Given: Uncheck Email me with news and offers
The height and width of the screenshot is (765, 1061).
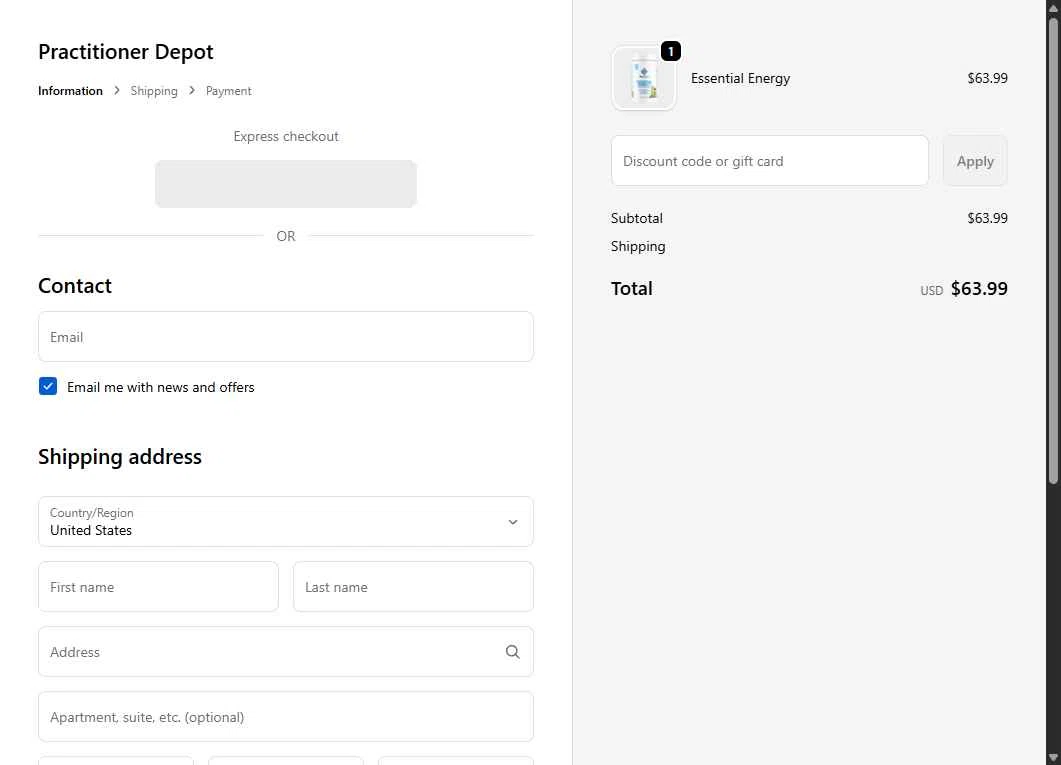Looking at the screenshot, I should [x=48, y=386].
